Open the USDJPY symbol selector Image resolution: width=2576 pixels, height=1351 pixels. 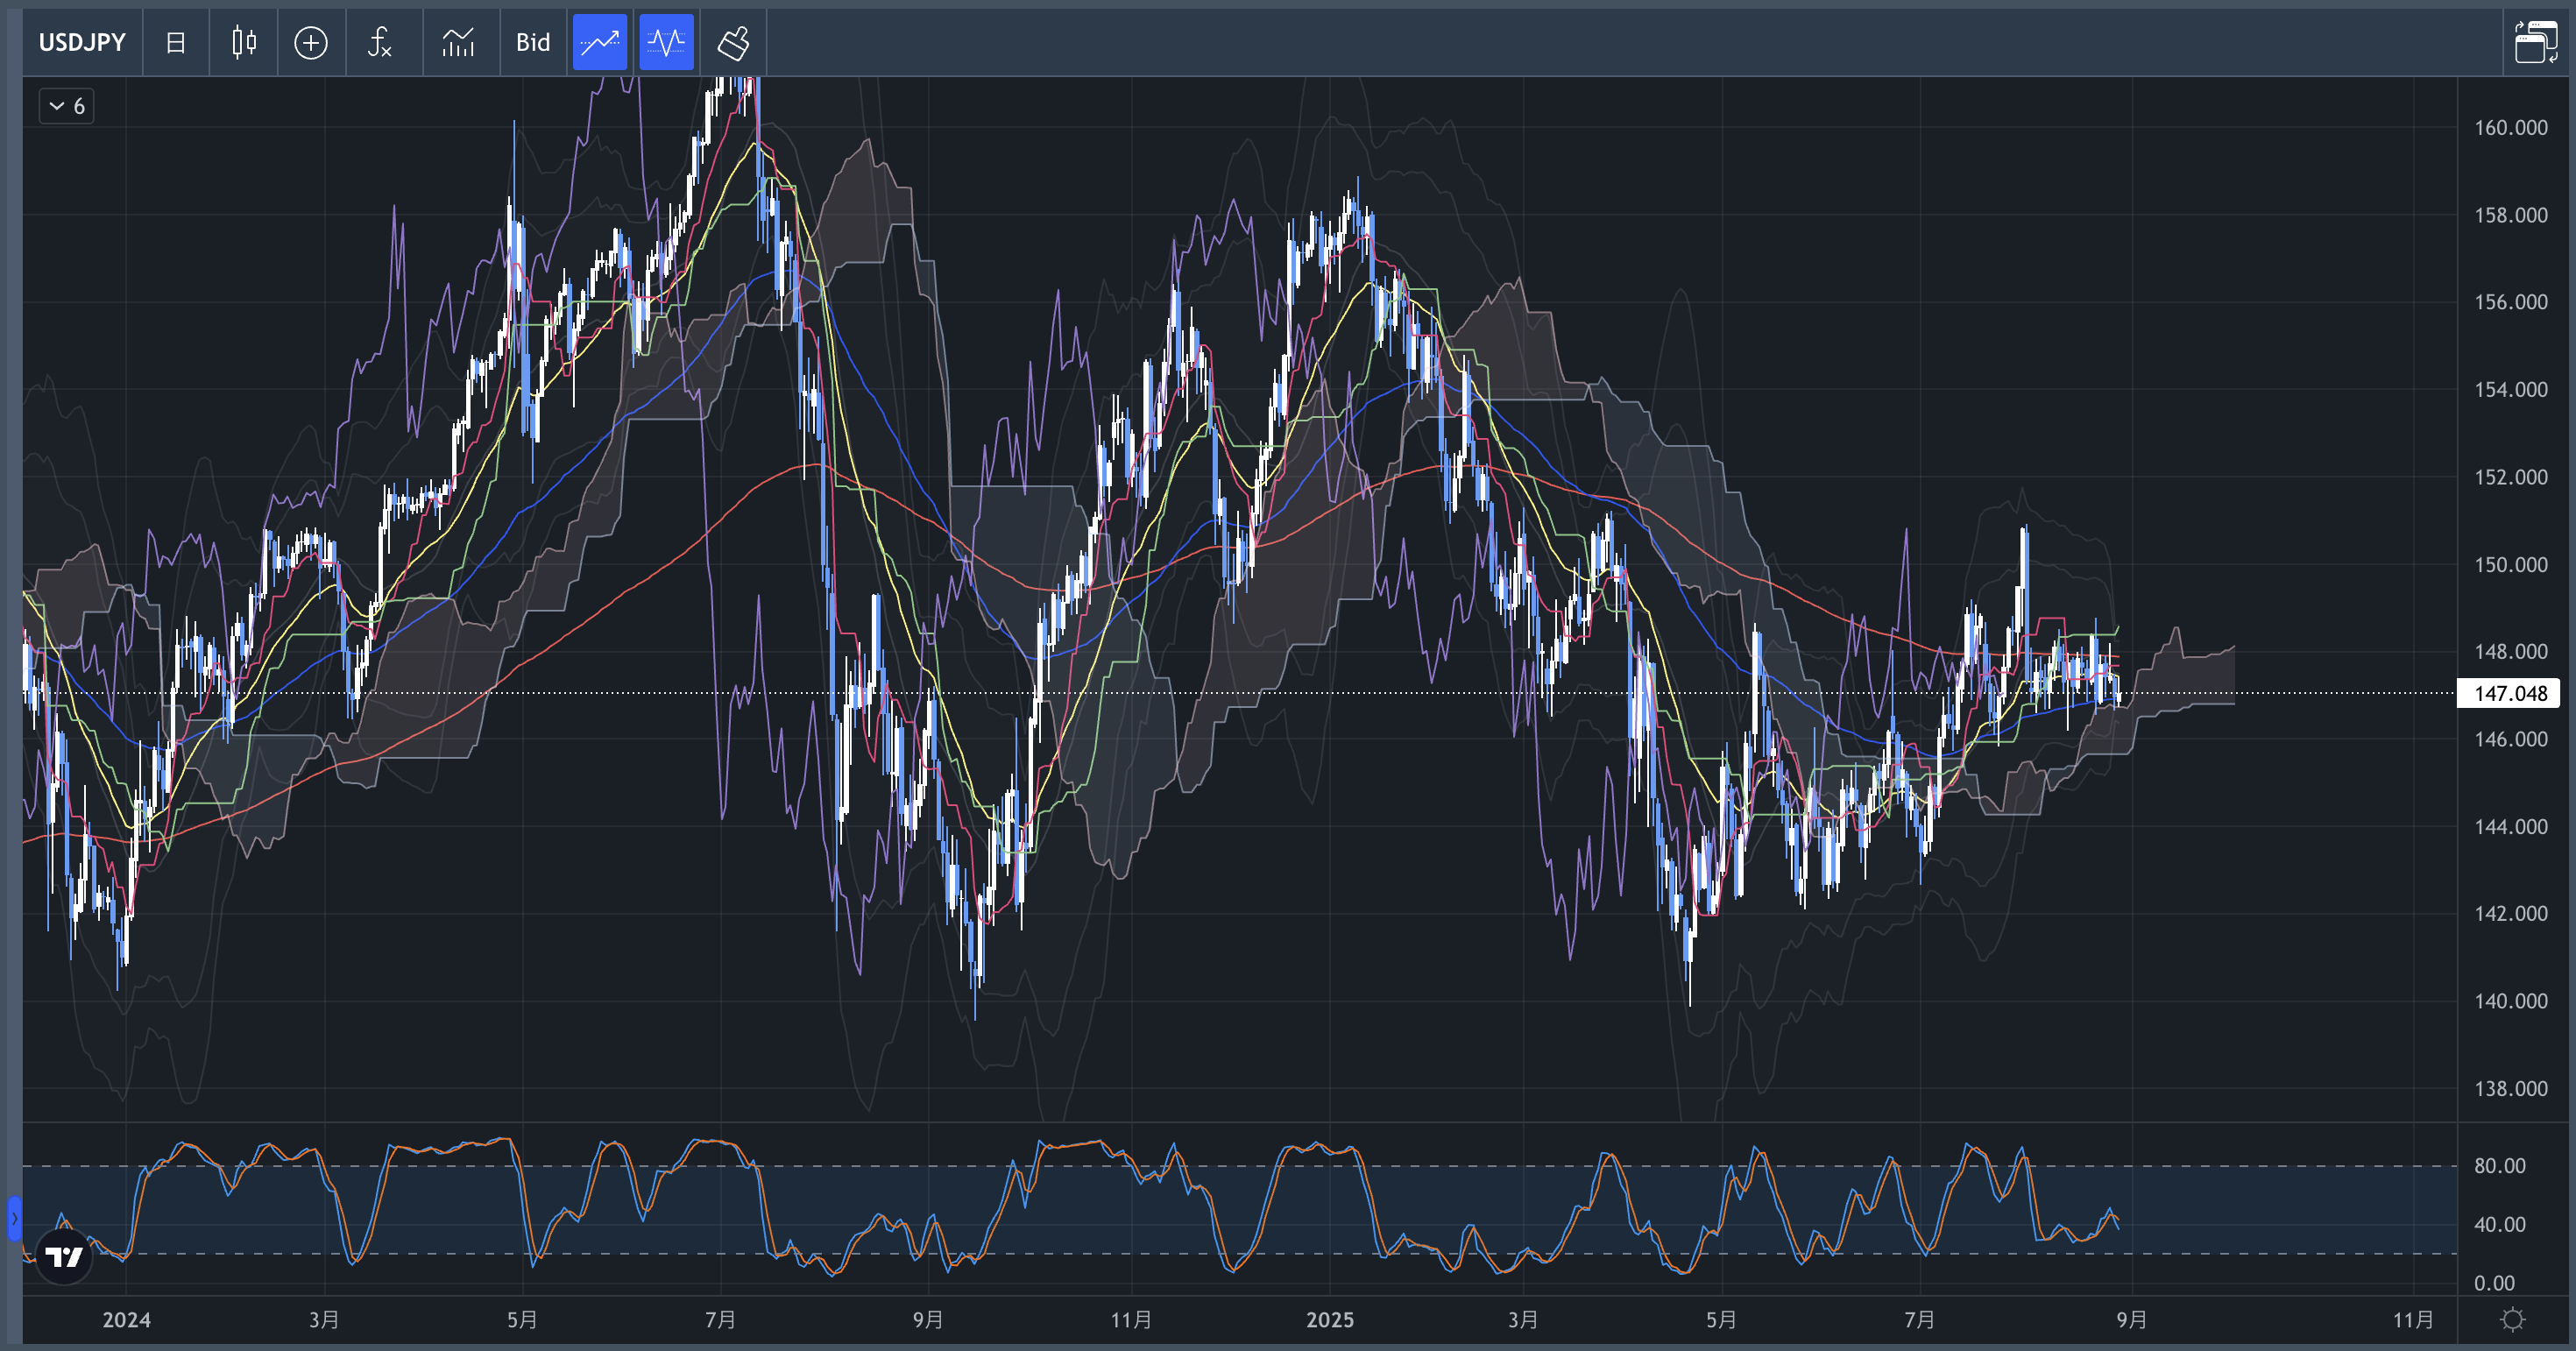pyautogui.click(x=82, y=43)
